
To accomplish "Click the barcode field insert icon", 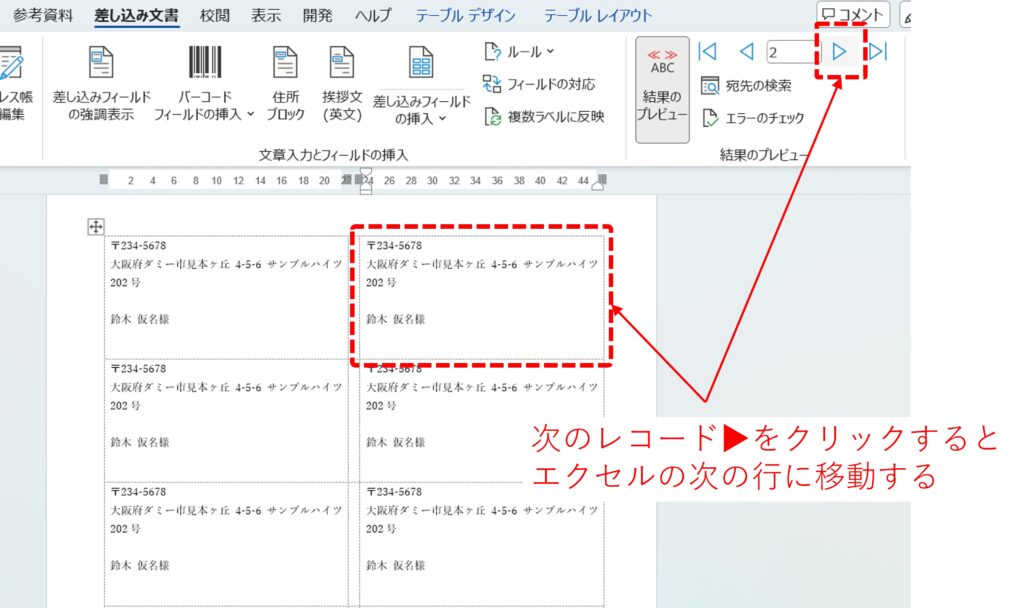I will (x=204, y=61).
